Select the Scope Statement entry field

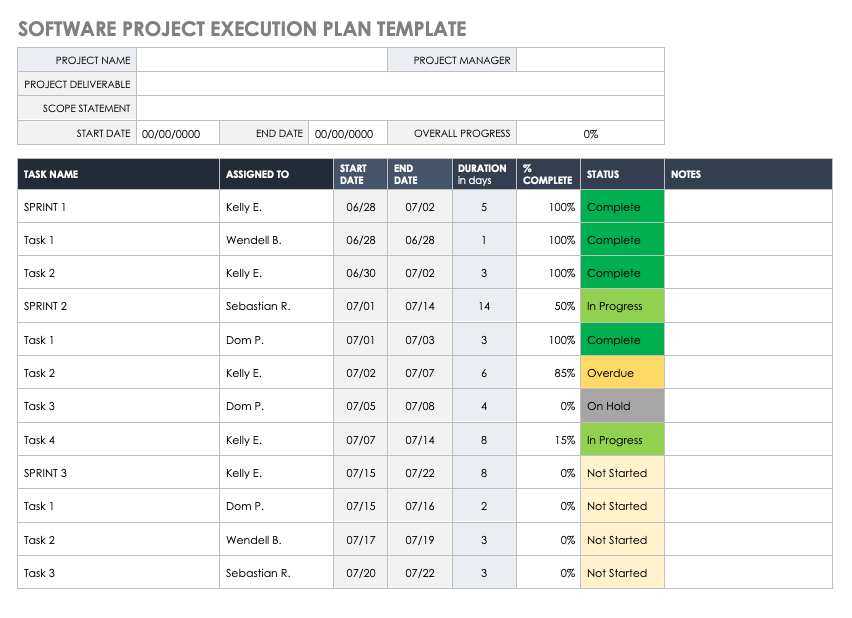coord(400,109)
